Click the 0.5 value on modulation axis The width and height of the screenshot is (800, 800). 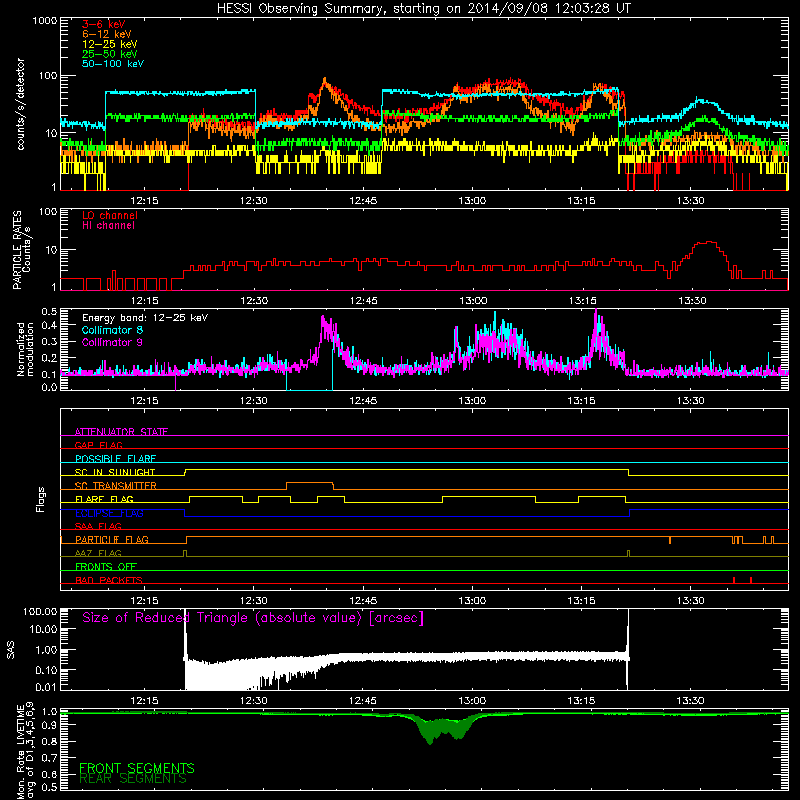click(49, 312)
